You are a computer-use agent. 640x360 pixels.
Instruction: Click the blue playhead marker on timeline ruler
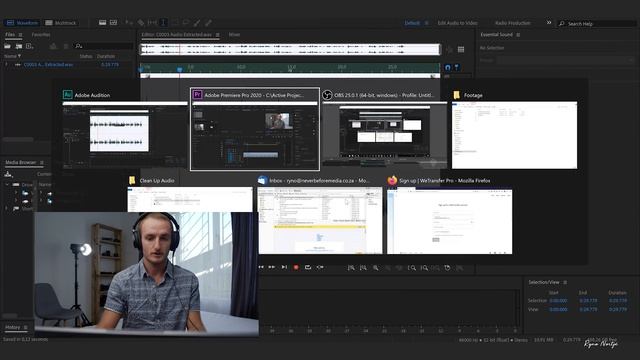tap(180, 70)
